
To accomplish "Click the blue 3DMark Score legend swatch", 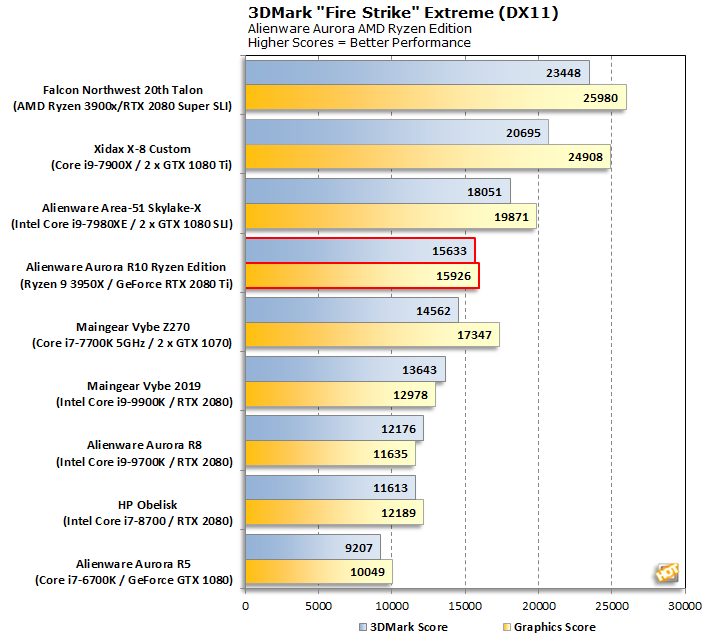I will pyautogui.click(x=363, y=627).
